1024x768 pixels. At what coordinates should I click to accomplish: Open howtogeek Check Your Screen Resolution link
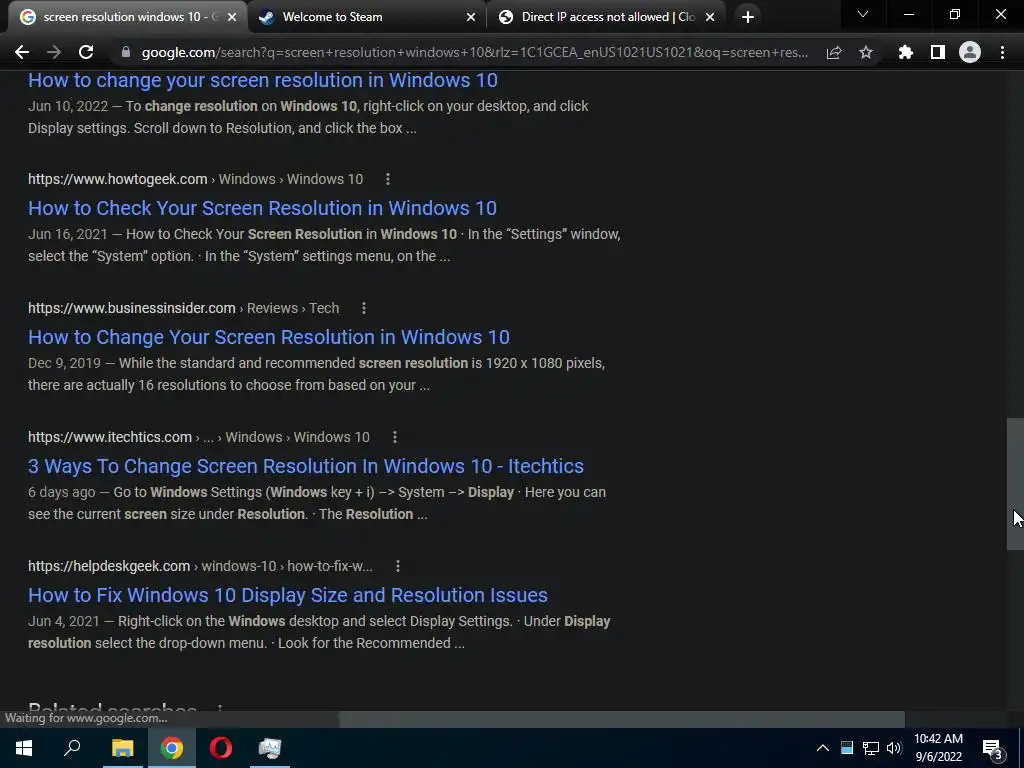point(263,208)
